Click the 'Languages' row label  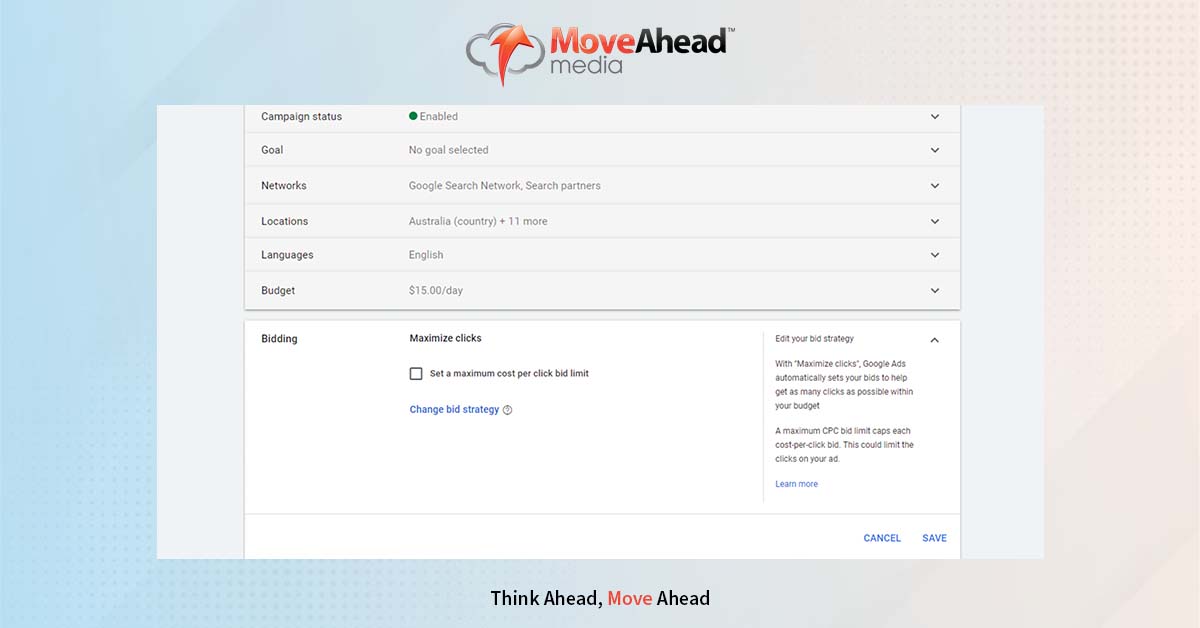click(287, 255)
